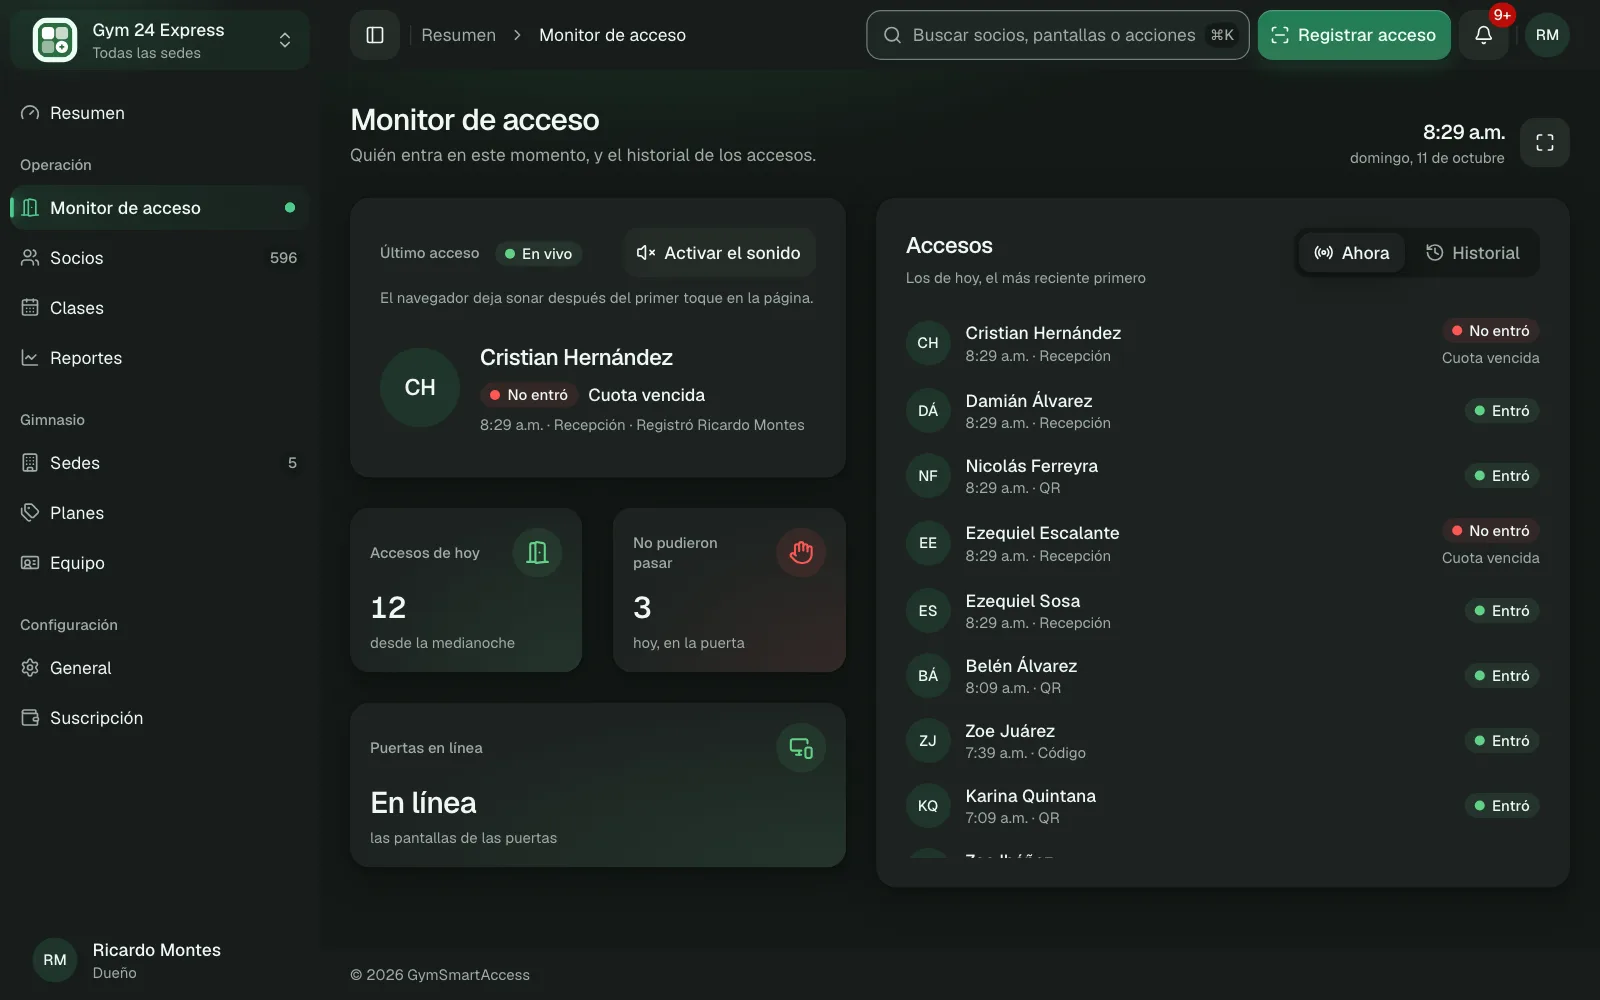Screen dimensions: 1600x1000
Task: Click the No entró badge for Ezequiel Escalante
Action: (x=1490, y=531)
